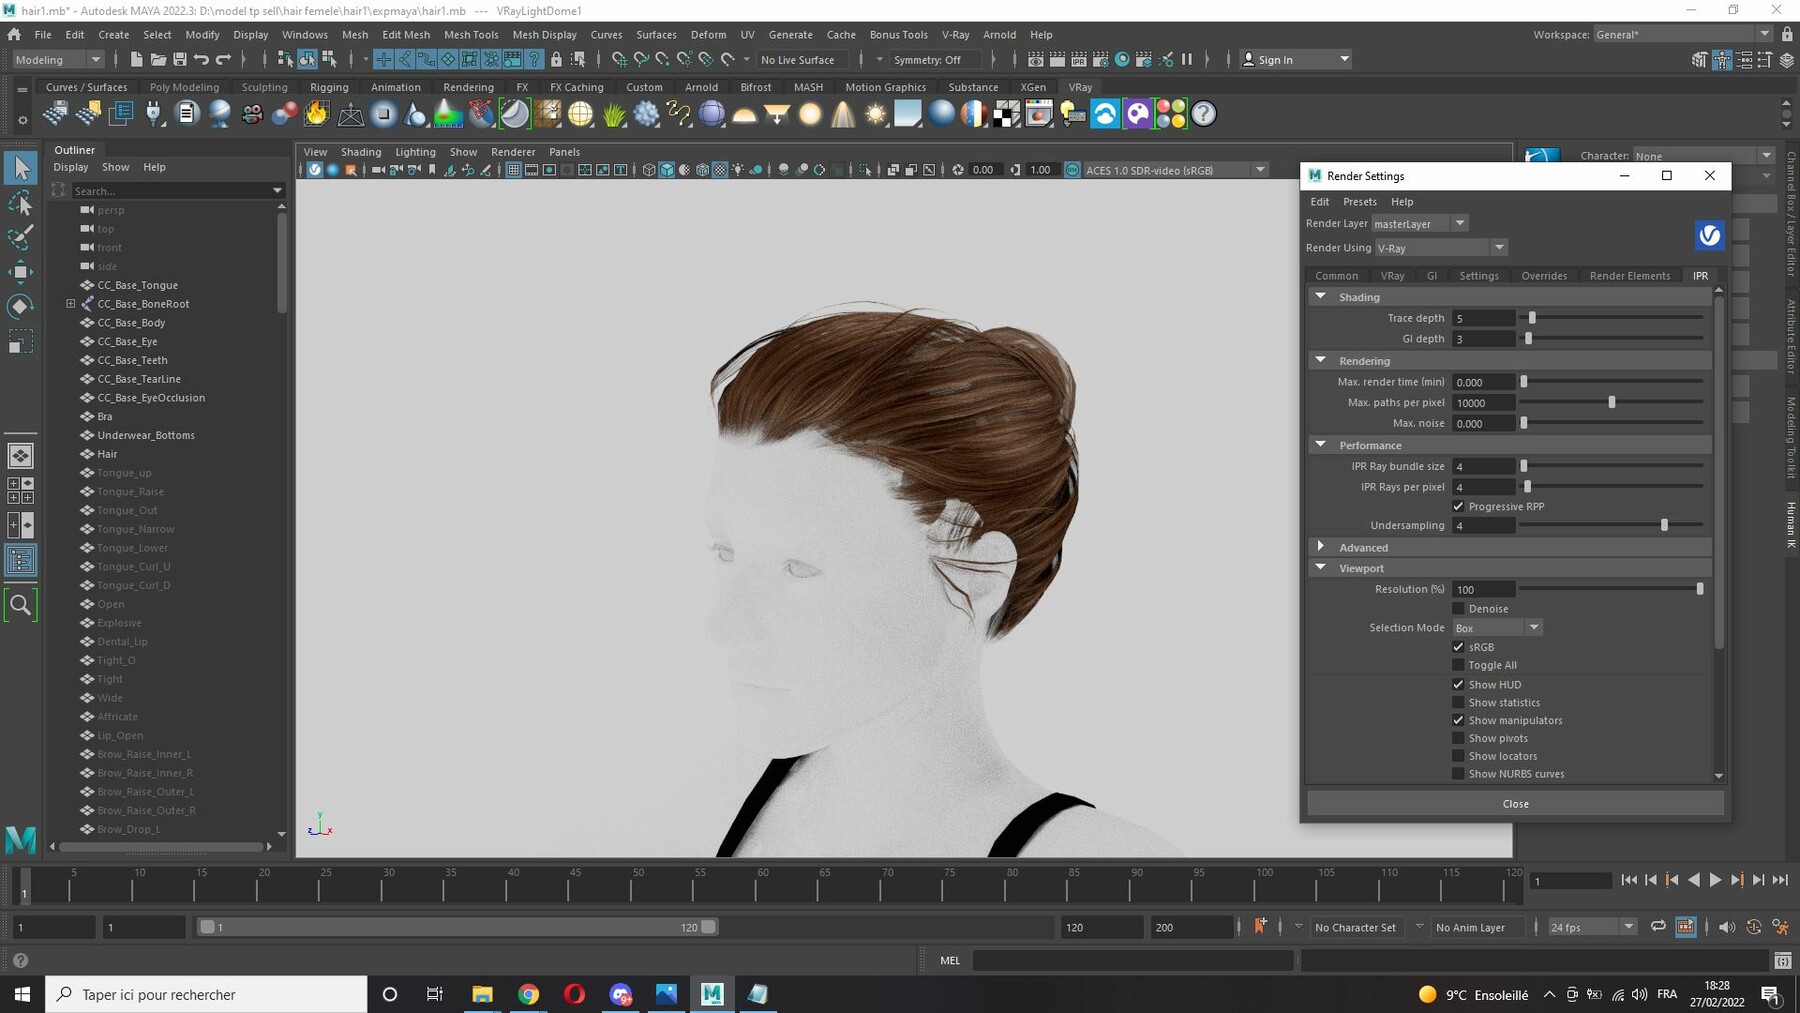The width and height of the screenshot is (1800, 1013).
Task: Toggle the Show manipulators checkbox
Action: tap(1458, 721)
